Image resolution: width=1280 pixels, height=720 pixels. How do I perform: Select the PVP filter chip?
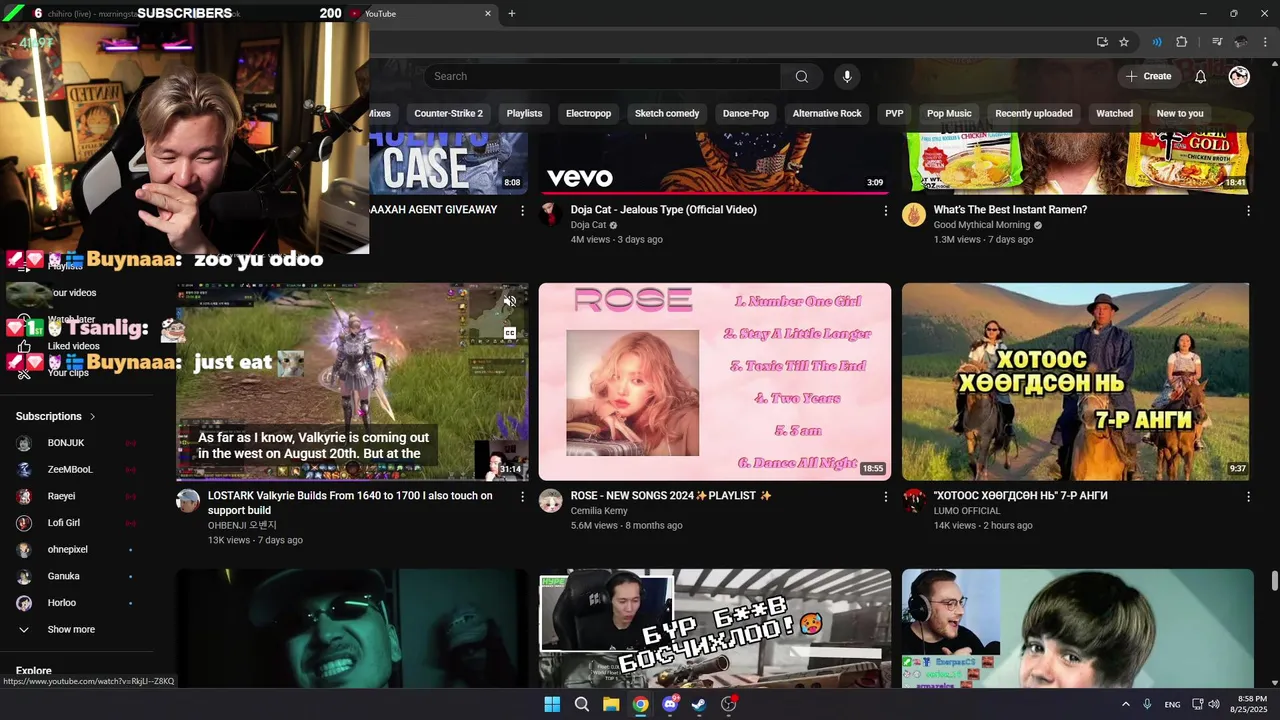click(894, 113)
